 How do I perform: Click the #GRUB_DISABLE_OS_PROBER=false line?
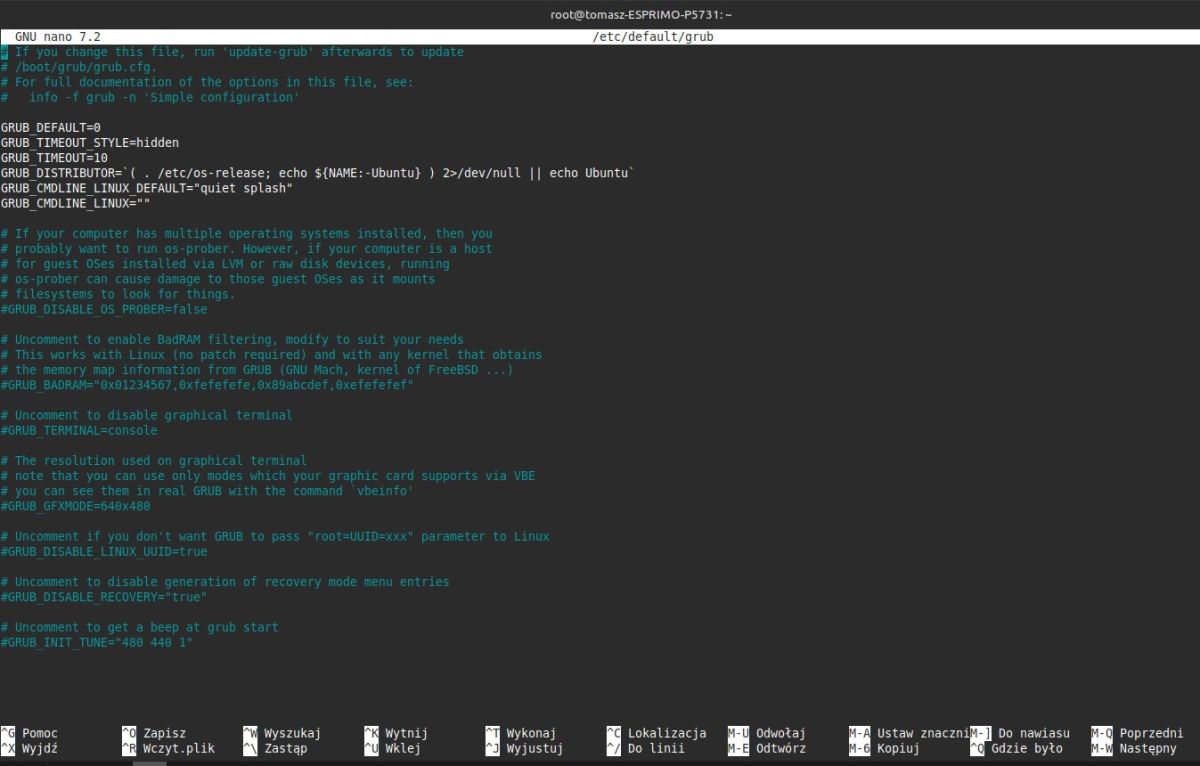[104, 309]
